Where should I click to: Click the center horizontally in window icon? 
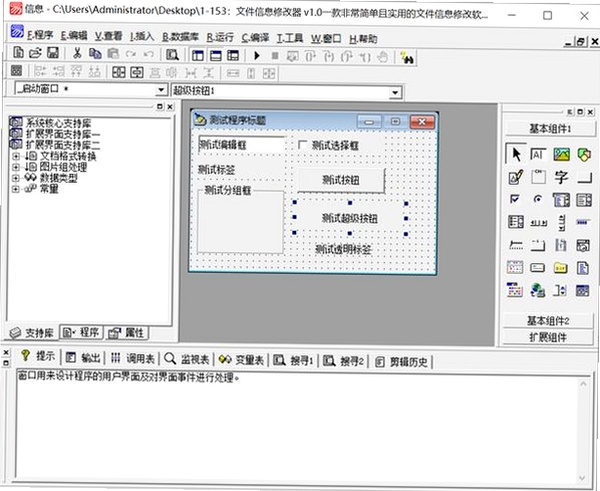(x=119, y=72)
